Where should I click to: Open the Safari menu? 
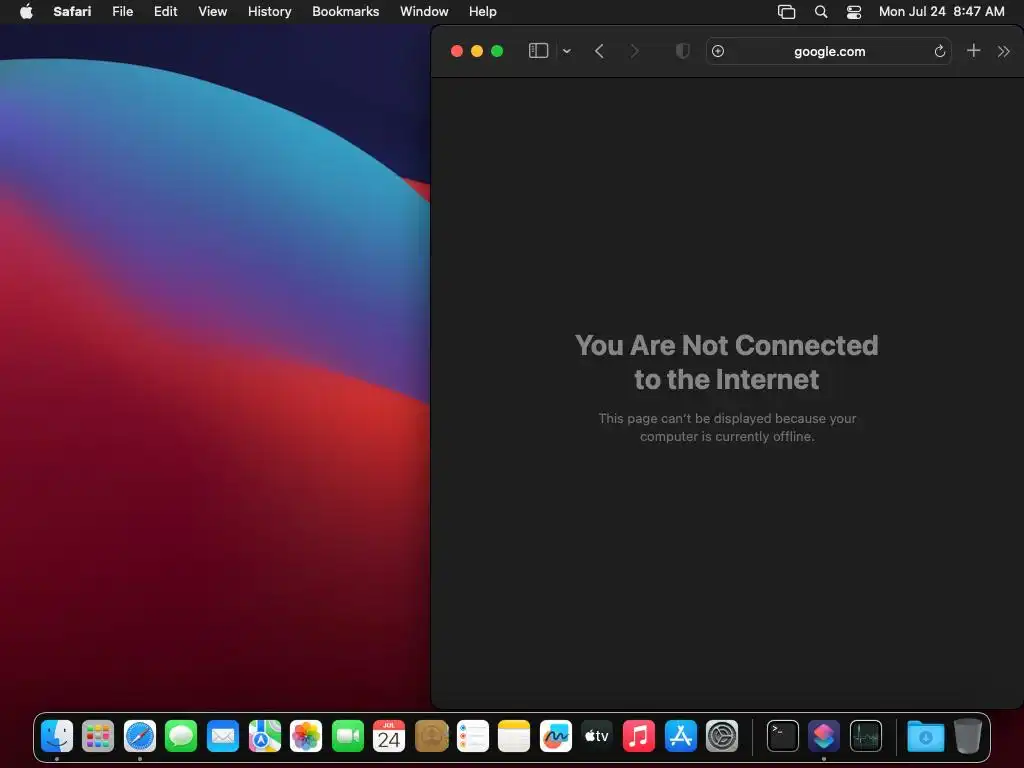point(72,11)
